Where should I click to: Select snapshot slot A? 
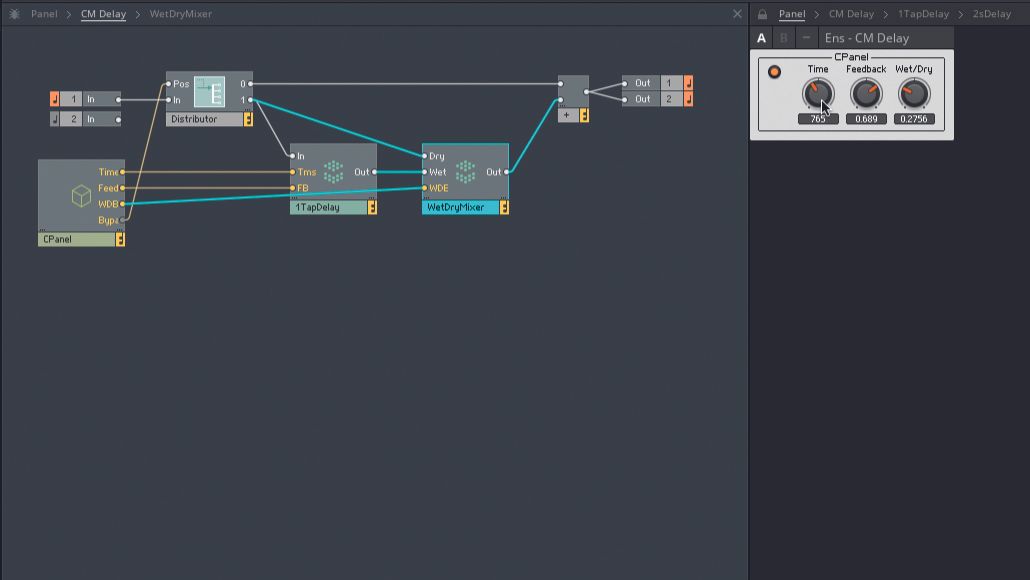[759, 37]
